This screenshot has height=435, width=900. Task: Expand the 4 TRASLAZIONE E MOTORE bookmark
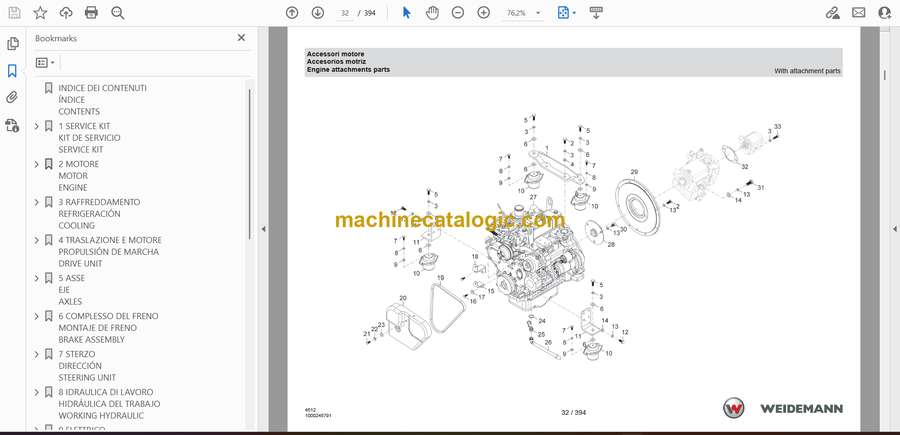coord(37,240)
